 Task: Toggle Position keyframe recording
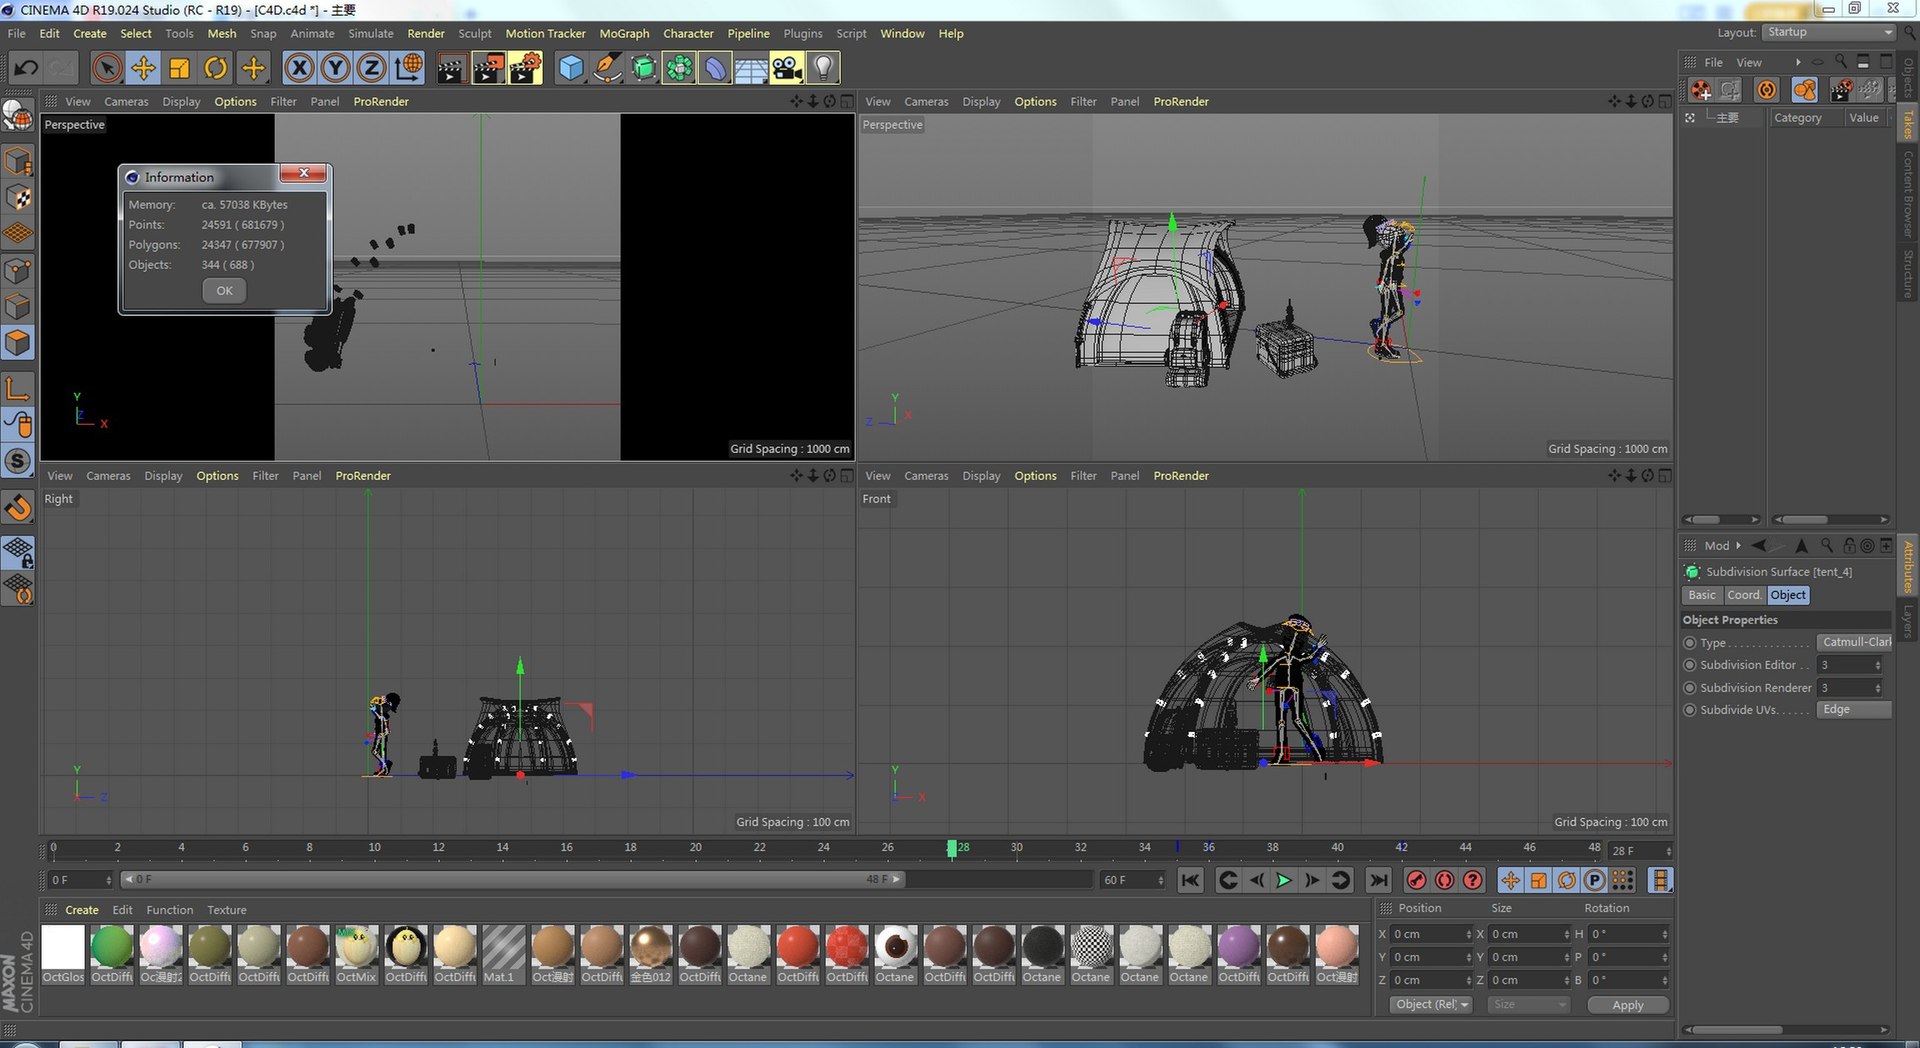[1510, 880]
